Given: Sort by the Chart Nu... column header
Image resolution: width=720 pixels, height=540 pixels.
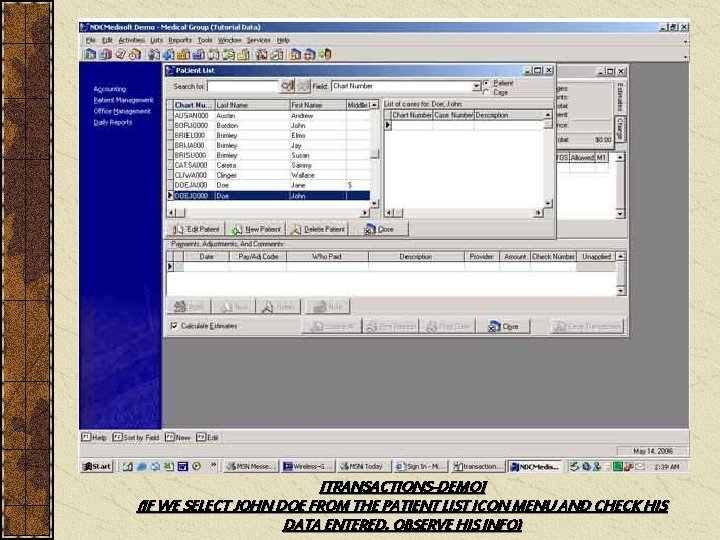Looking at the screenshot, I should click(x=194, y=105).
